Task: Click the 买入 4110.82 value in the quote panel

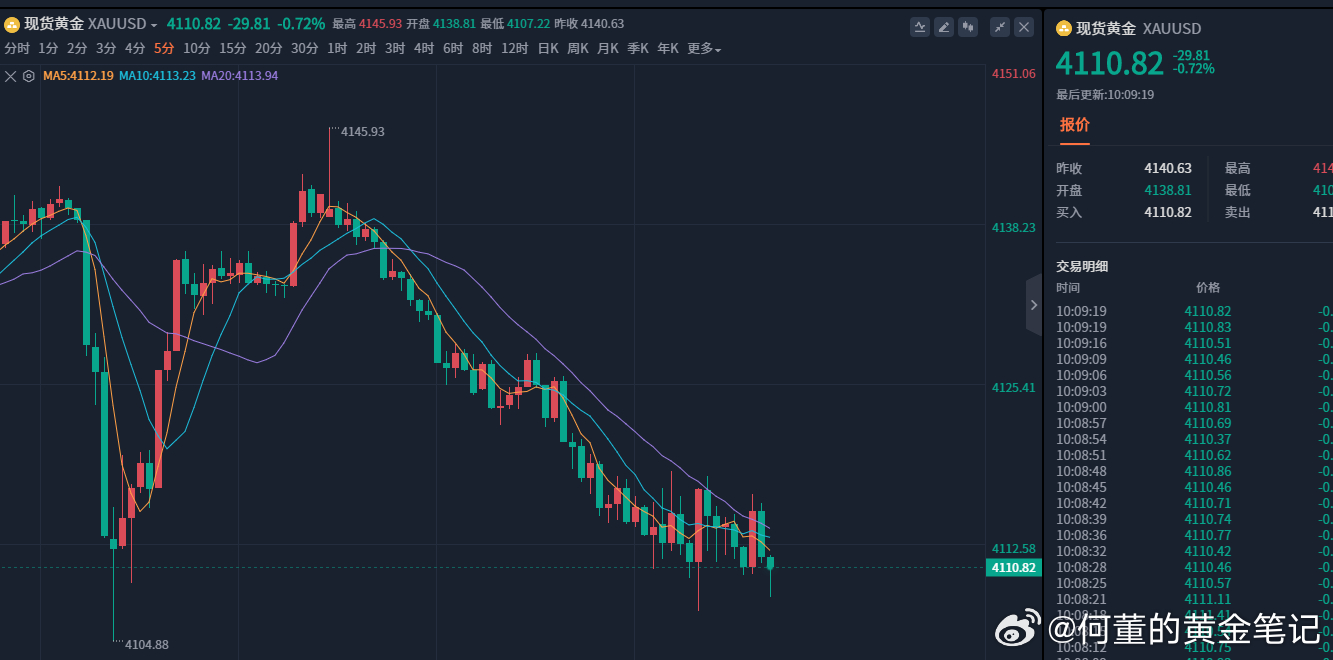Action: (x=1168, y=212)
